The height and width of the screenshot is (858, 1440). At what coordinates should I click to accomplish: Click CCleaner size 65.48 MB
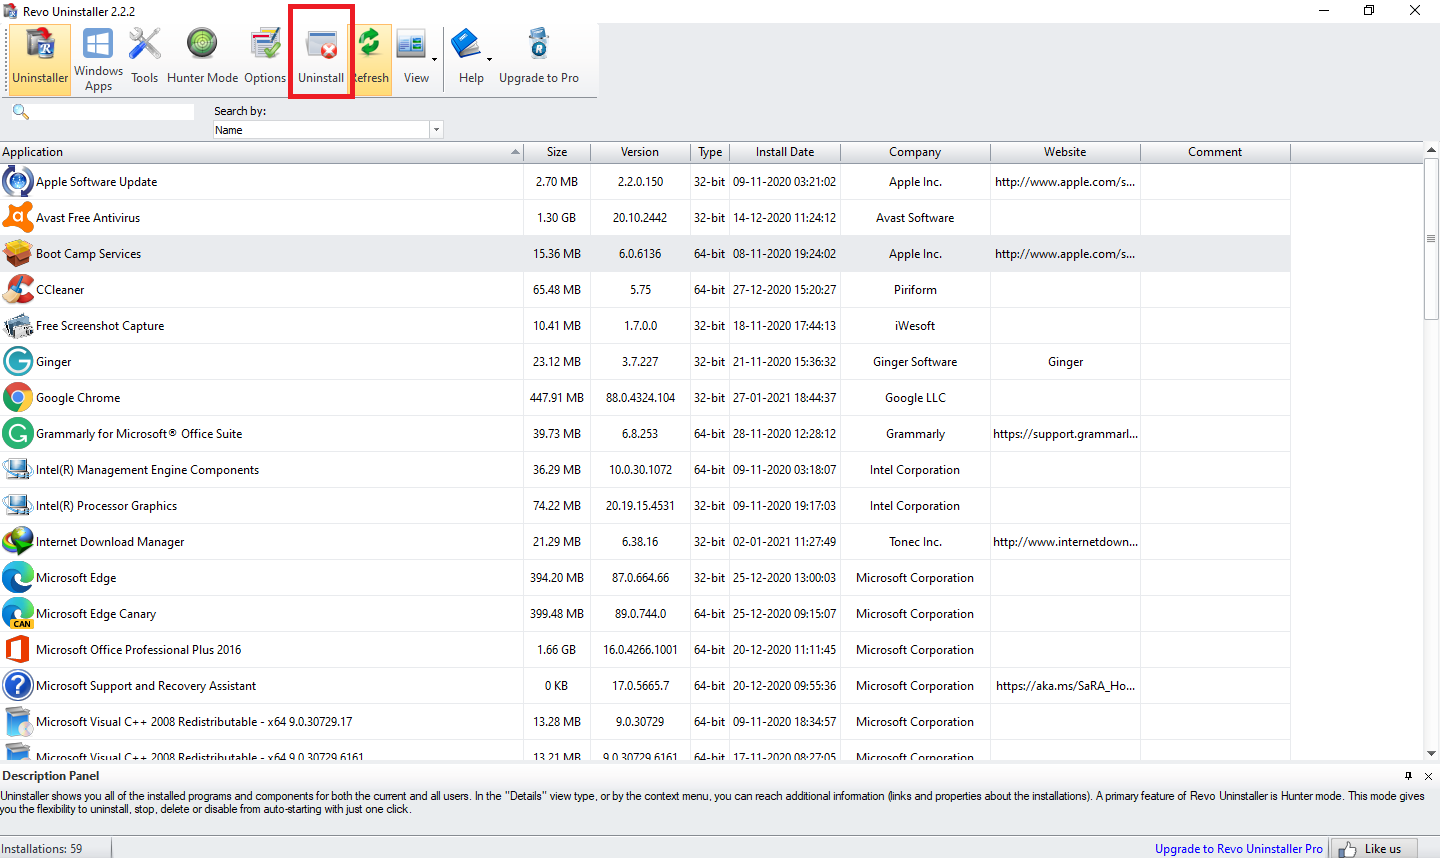(557, 290)
